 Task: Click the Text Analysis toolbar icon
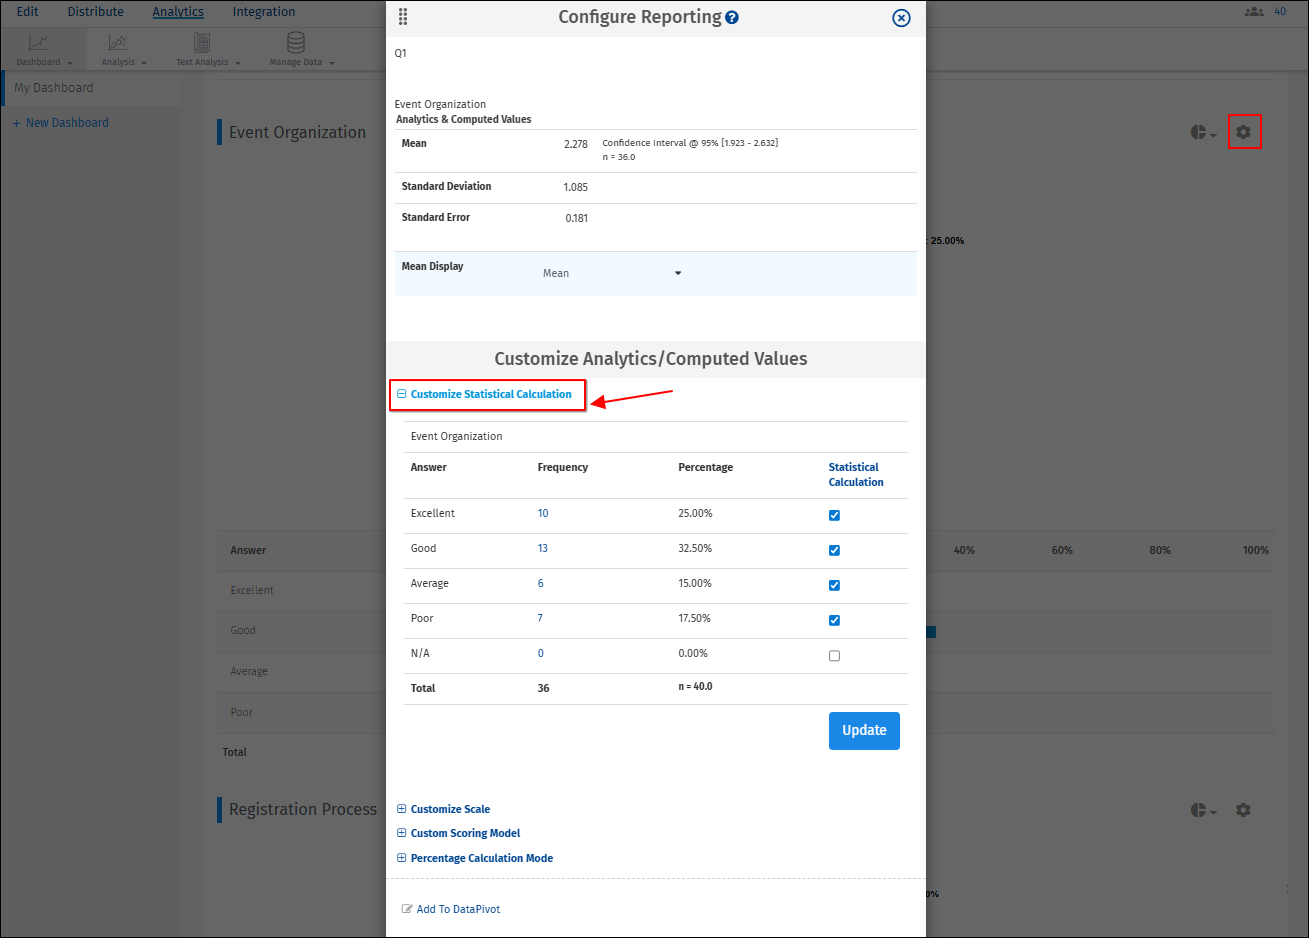[x=202, y=43]
